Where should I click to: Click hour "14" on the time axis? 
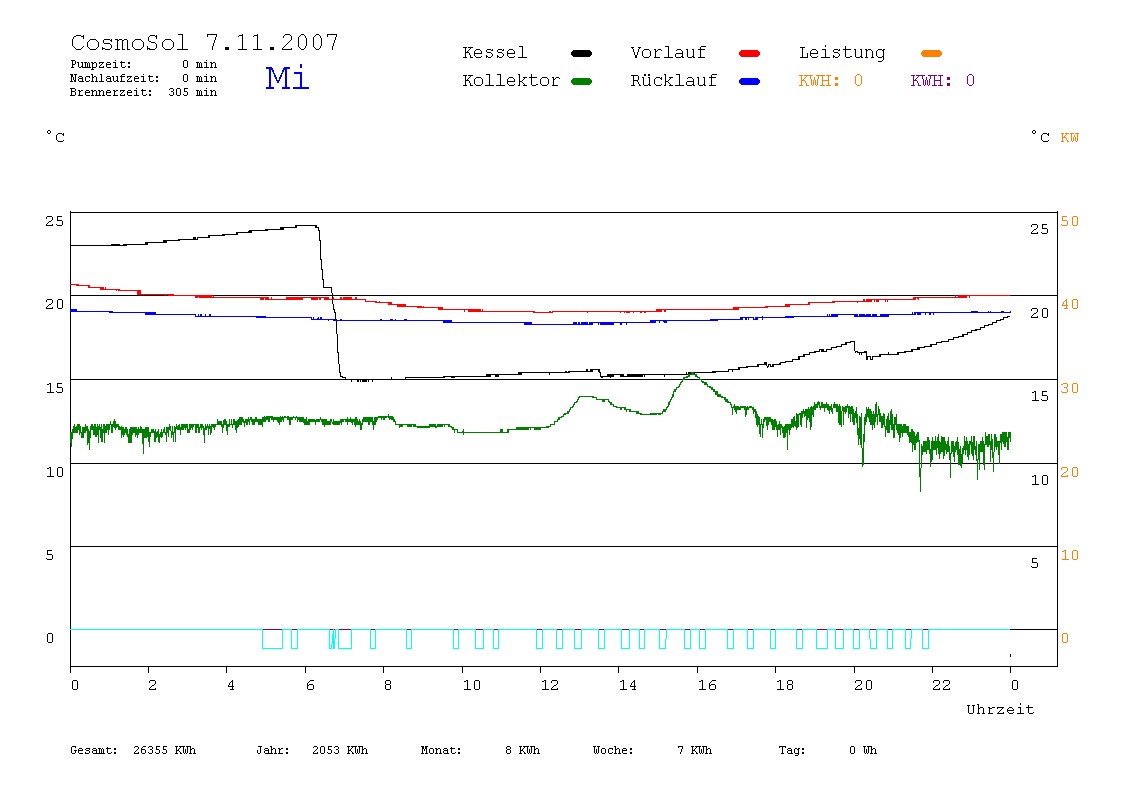(628, 685)
